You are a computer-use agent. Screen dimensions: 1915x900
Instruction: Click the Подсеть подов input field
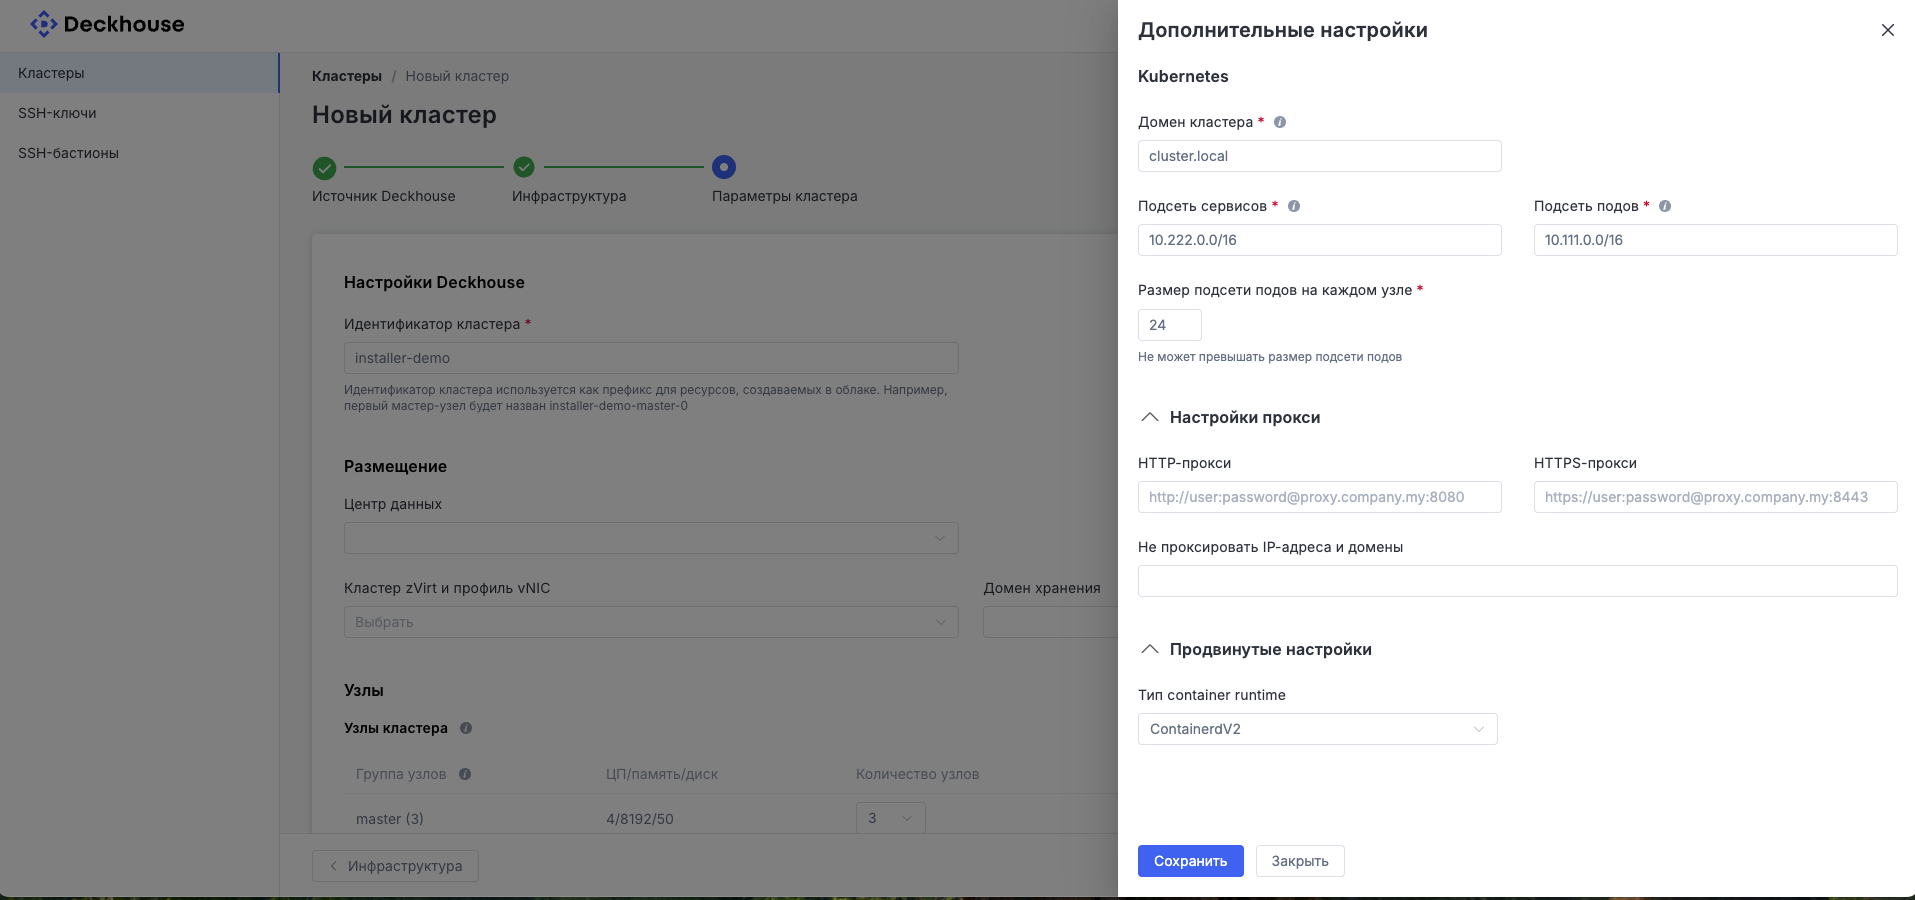(1715, 240)
